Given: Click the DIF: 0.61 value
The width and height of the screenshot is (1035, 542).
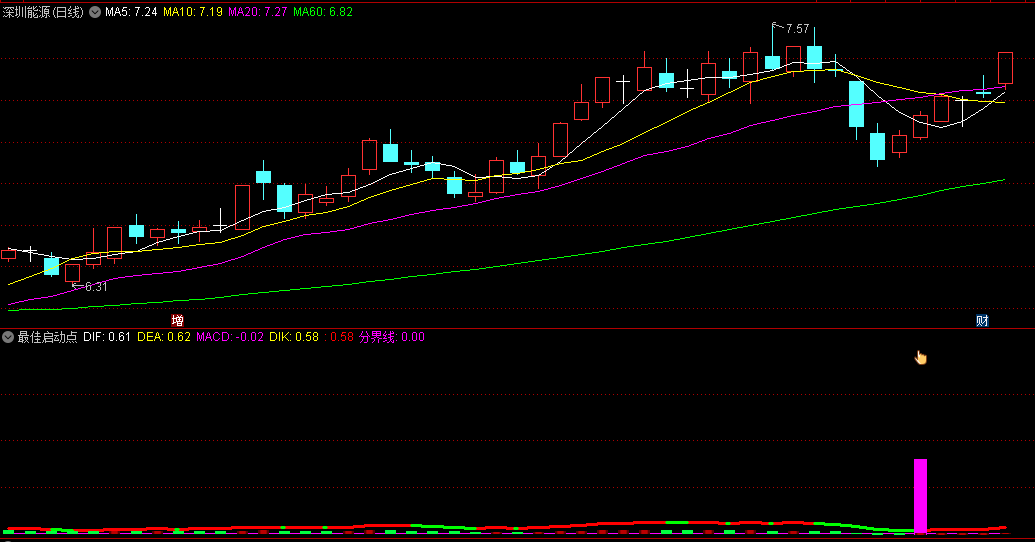Looking at the screenshot, I should tap(107, 337).
